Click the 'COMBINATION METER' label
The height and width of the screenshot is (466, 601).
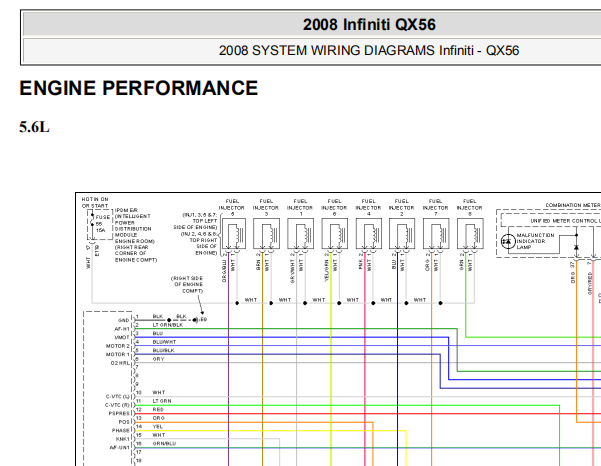click(x=573, y=205)
